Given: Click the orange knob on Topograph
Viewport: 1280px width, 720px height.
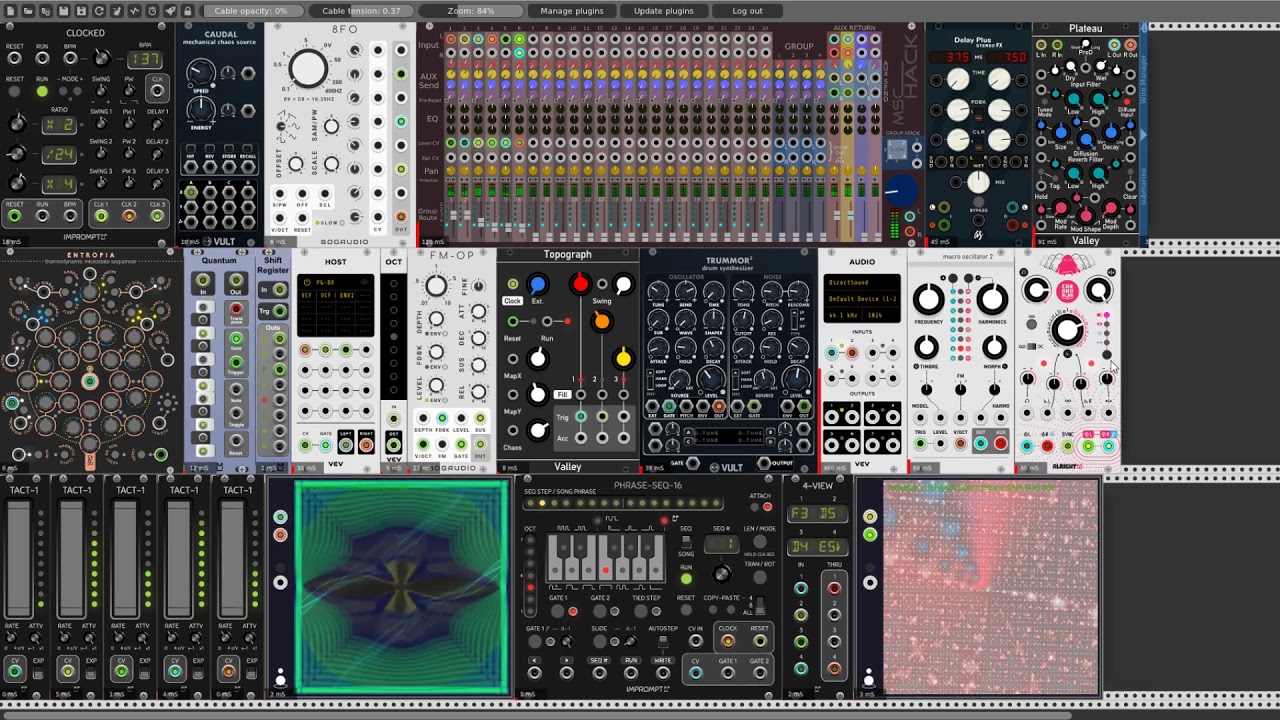Looking at the screenshot, I should click(601, 321).
